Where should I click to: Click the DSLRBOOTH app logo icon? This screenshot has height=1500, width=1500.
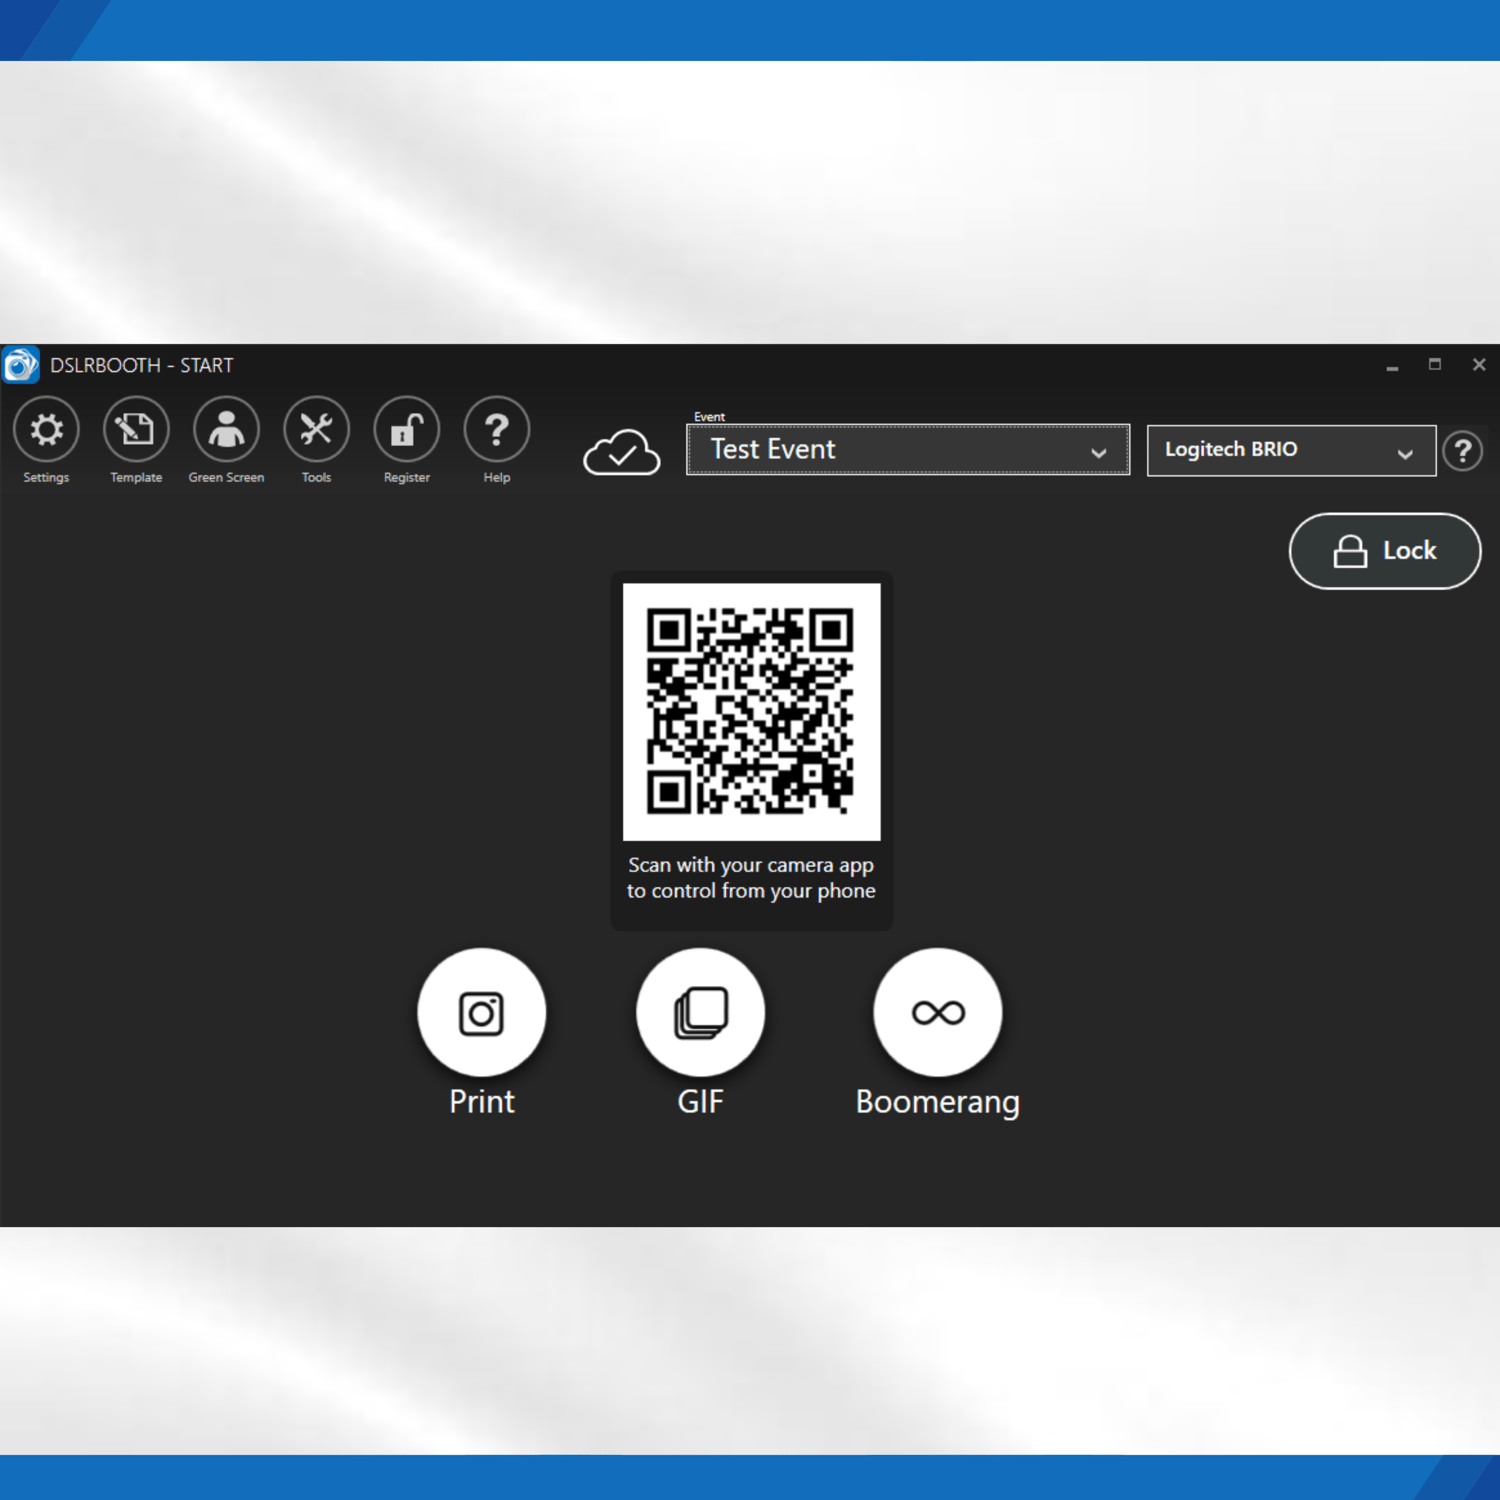click(20, 365)
